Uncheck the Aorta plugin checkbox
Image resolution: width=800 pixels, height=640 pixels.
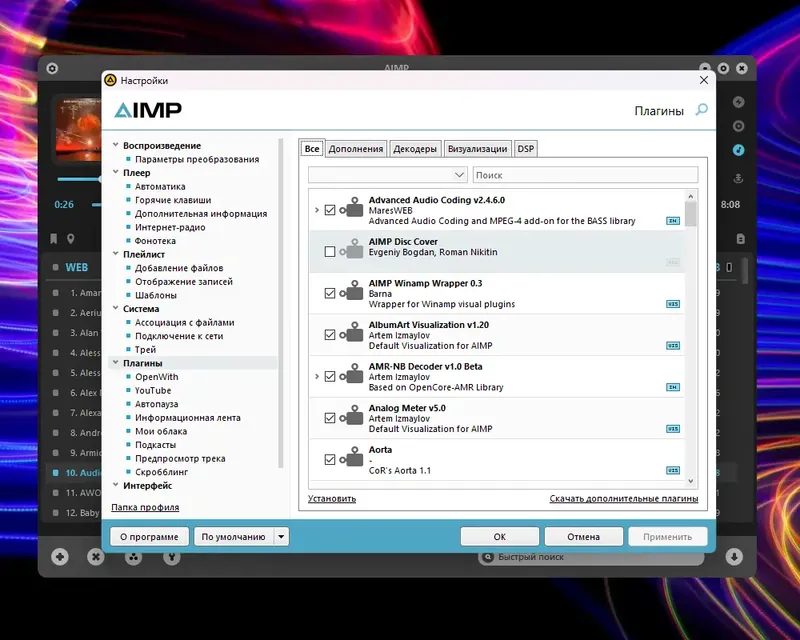coord(330,459)
